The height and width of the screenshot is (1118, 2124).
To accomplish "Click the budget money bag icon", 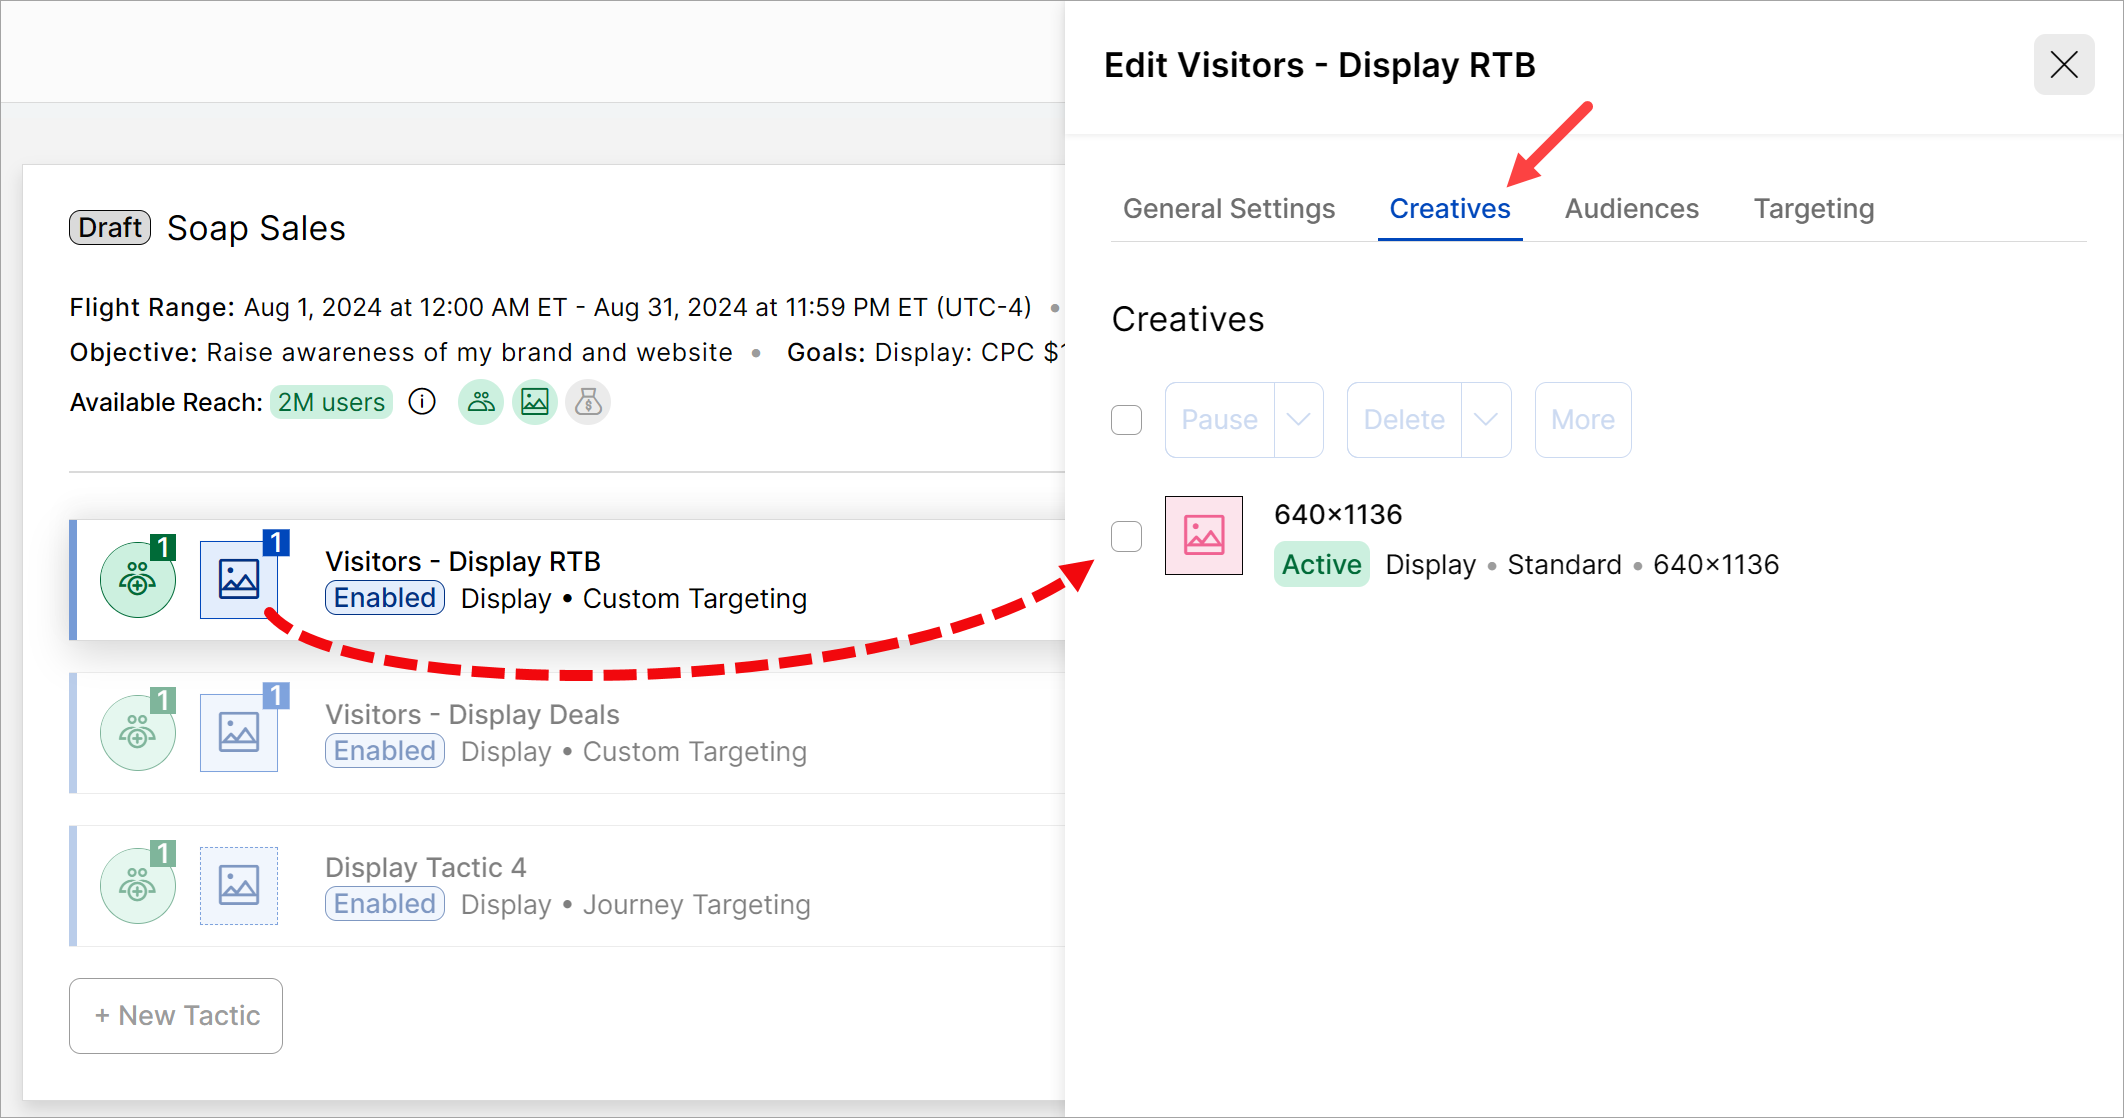I will pyautogui.click(x=588, y=402).
